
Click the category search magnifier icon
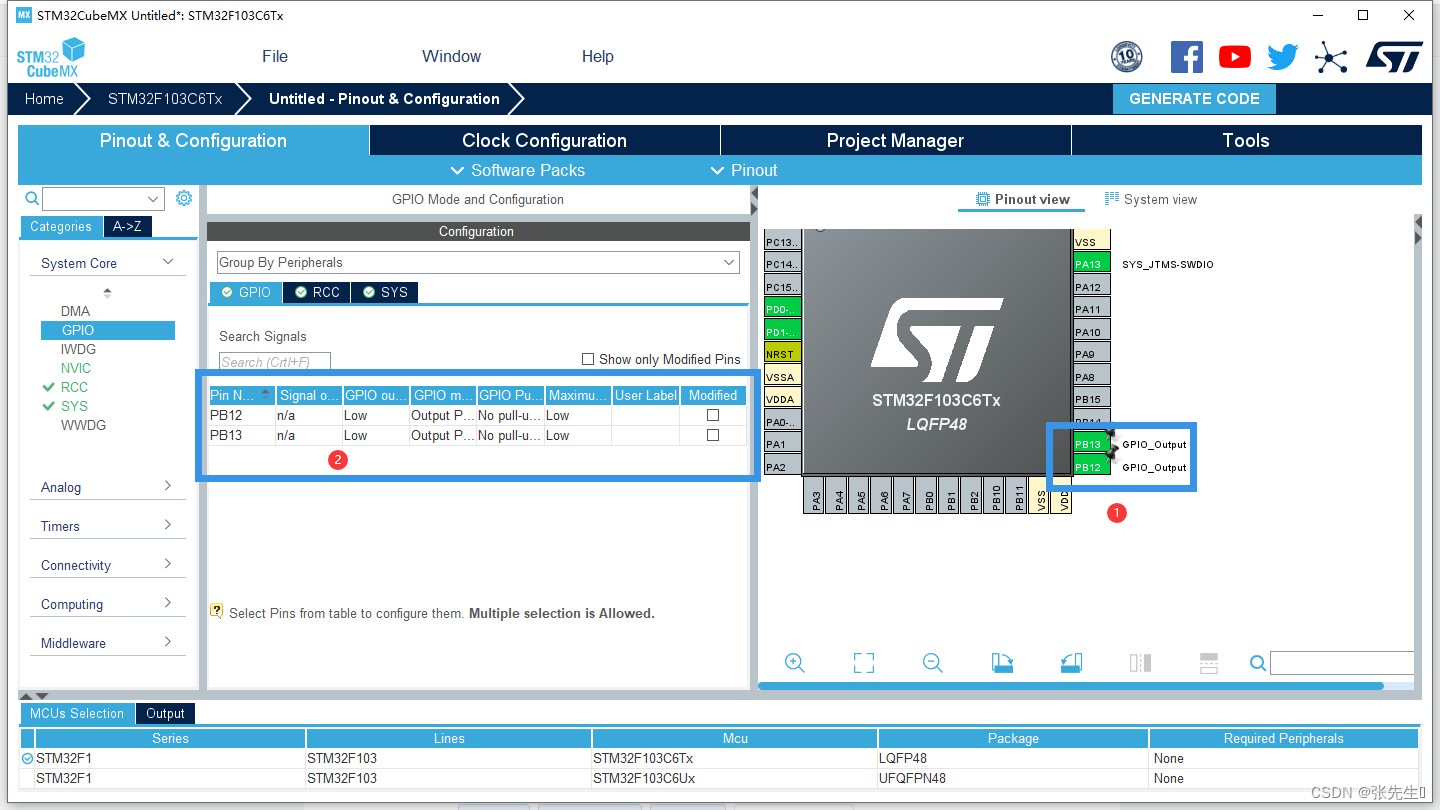32,199
